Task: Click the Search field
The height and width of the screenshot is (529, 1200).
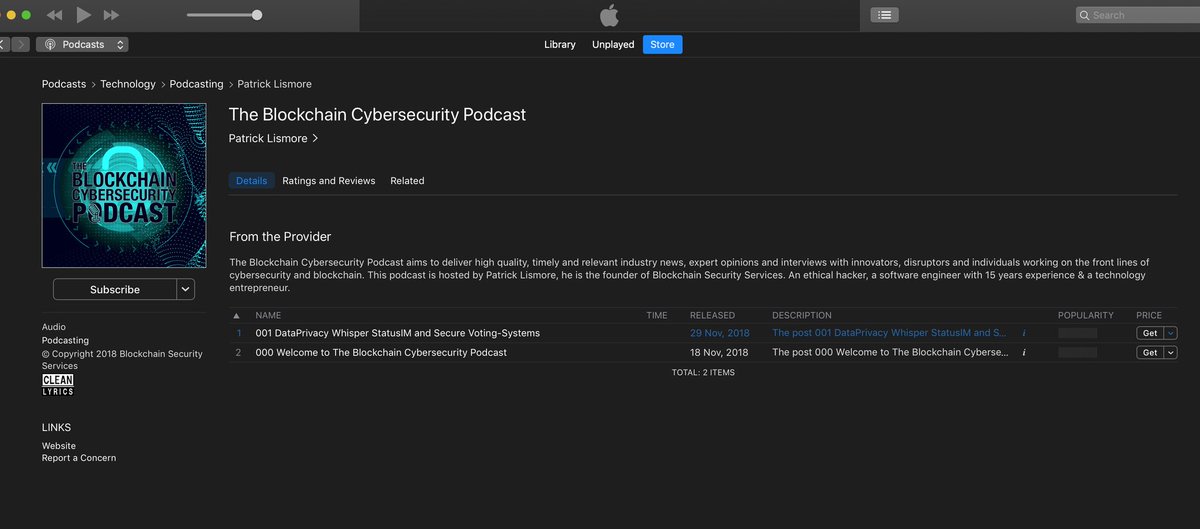Action: pyautogui.click(x=1137, y=15)
